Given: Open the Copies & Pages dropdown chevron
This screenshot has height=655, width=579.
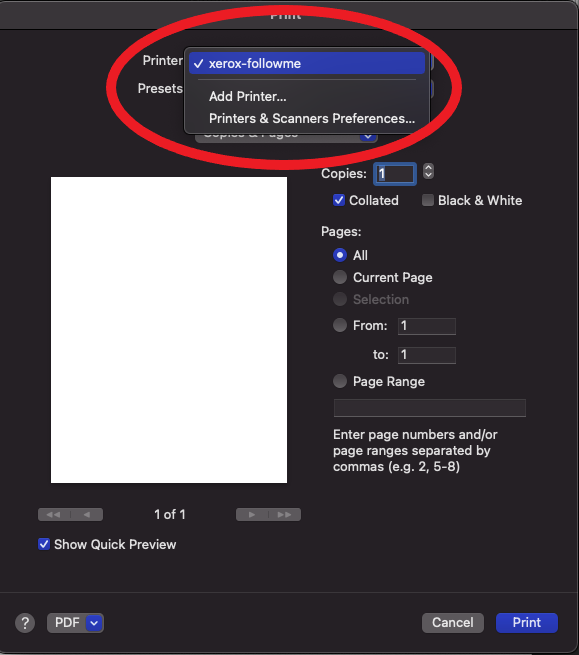Looking at the screenshot, I should click(x=368, y=136).
